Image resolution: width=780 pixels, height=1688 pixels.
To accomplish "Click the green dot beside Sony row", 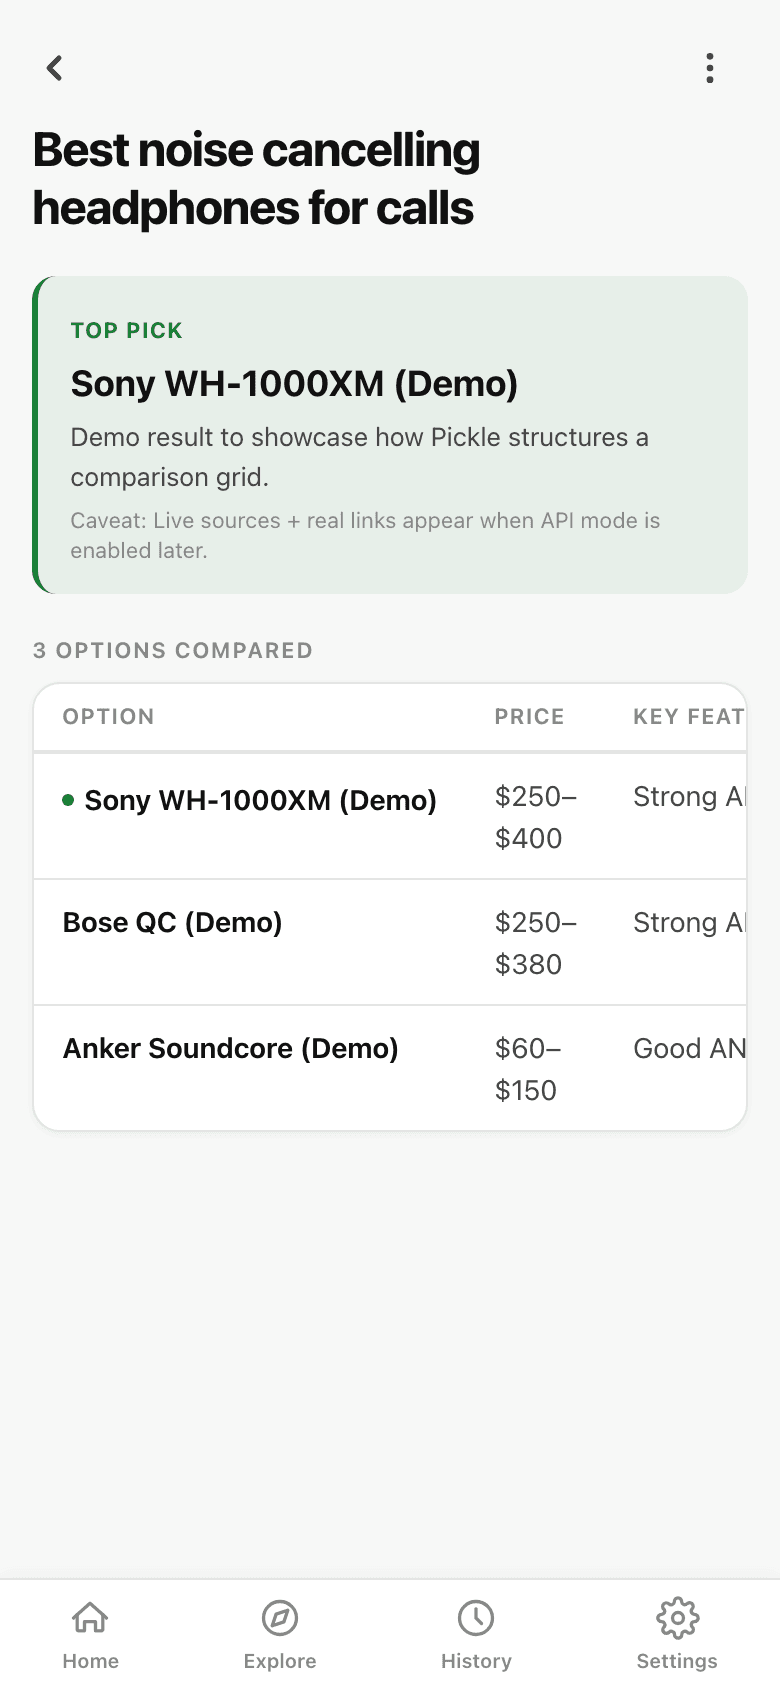I will click(x=68, y=800).
